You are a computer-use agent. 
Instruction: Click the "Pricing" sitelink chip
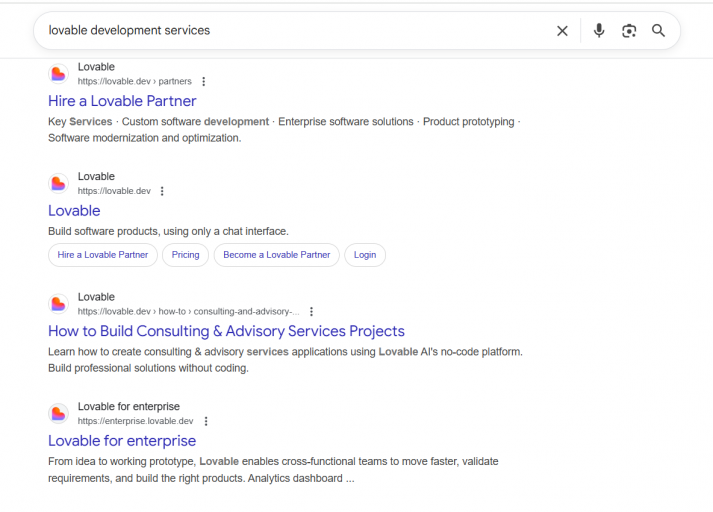[x=185, y=255]
